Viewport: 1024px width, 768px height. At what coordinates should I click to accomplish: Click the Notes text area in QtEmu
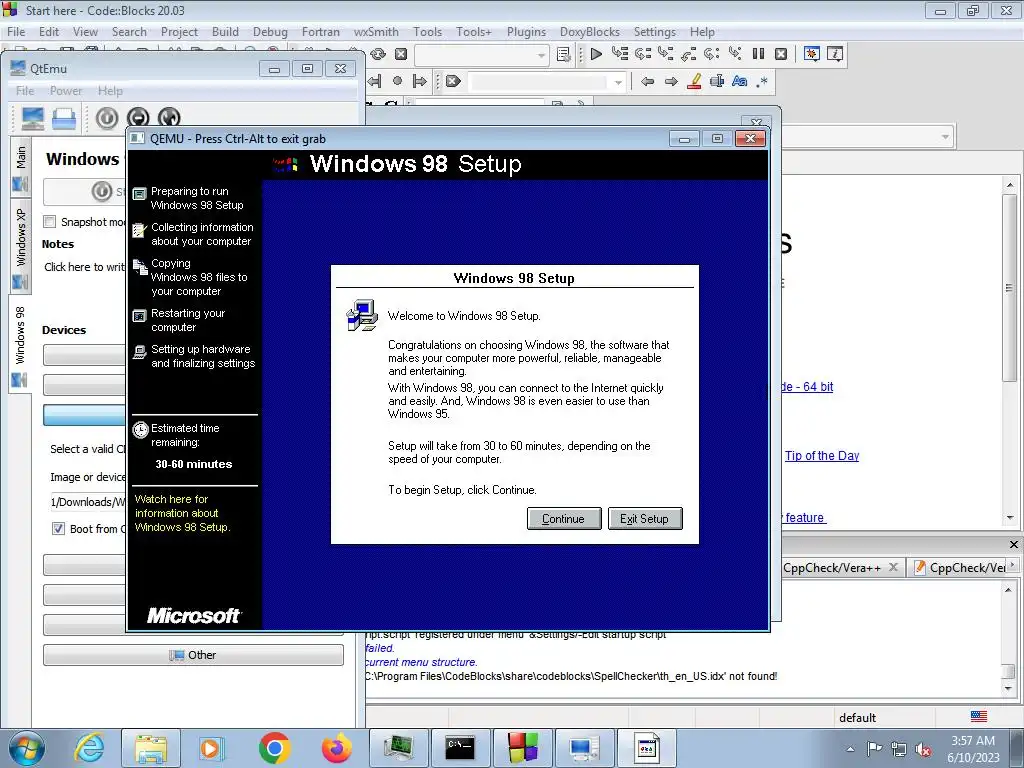pyautogui.click(x=84, y=267)
